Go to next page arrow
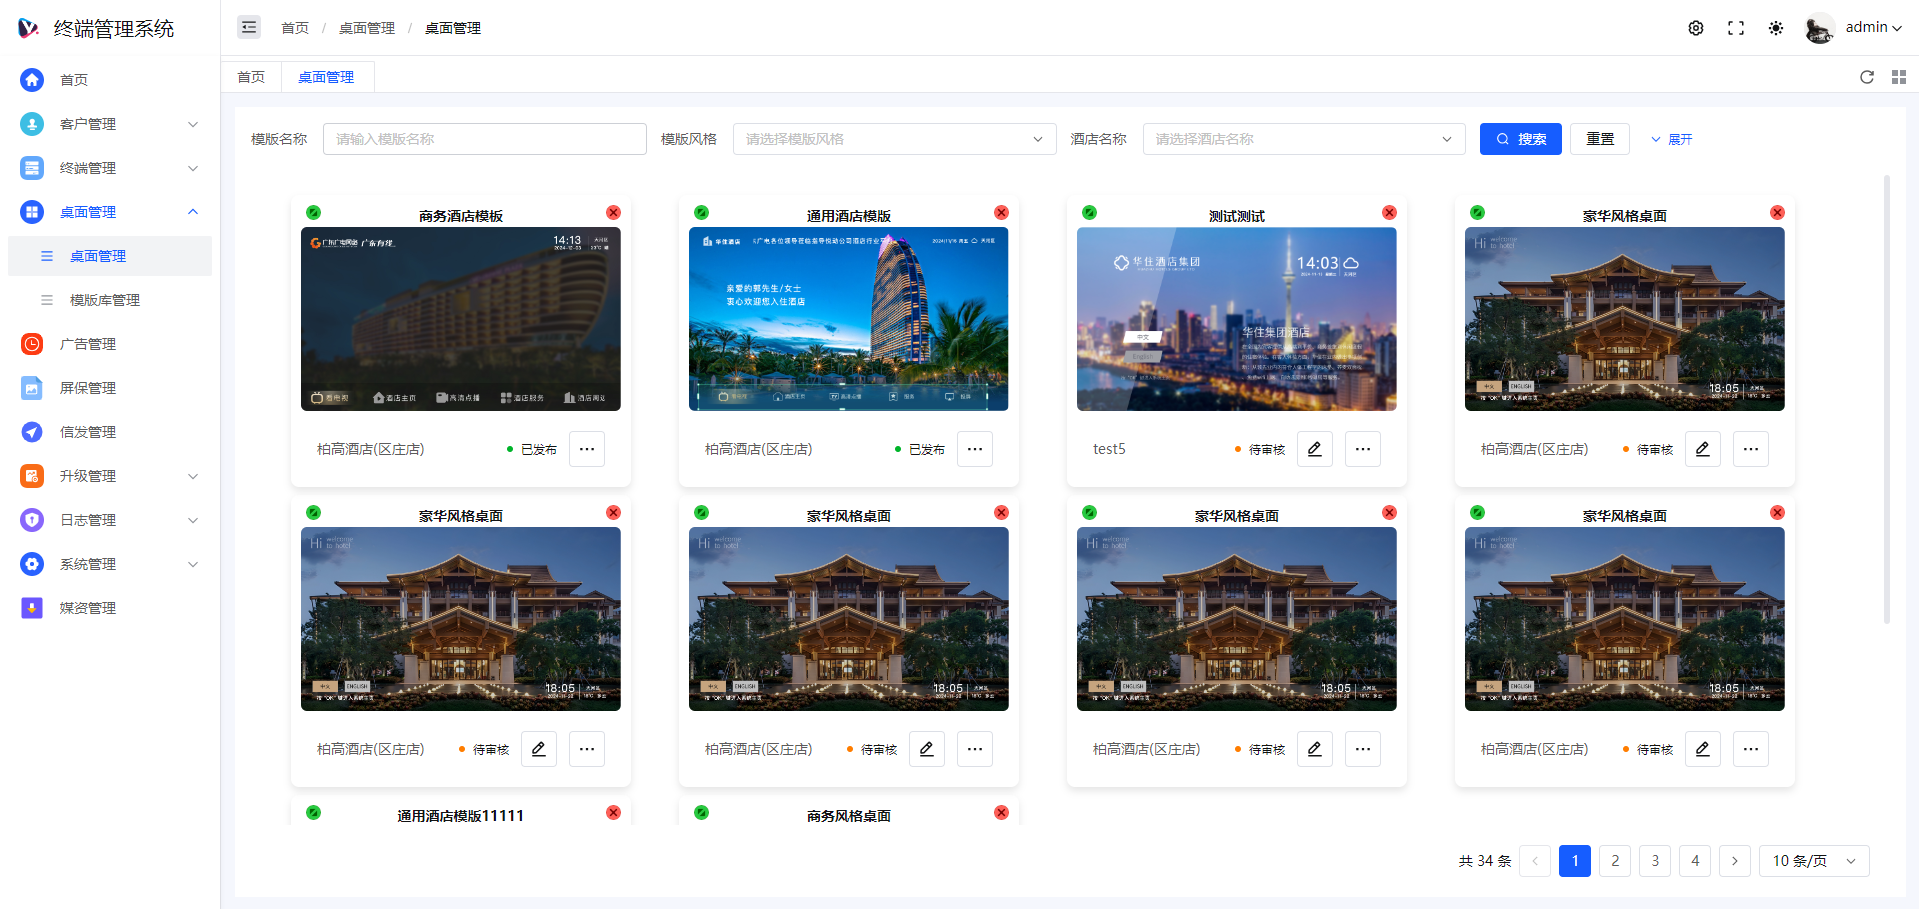This screenshot has height=909, width=1919. click(1735, 861)
